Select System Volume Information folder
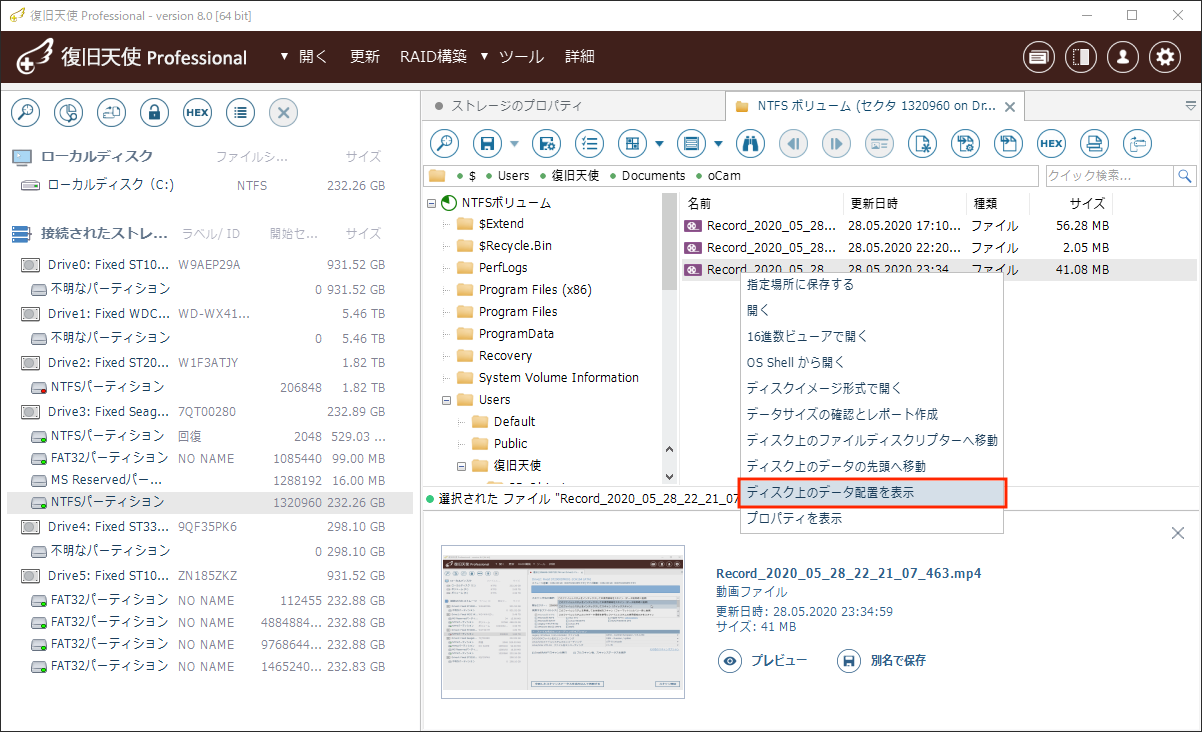The height and width of the screenshot is (732, 1202). 558,378
